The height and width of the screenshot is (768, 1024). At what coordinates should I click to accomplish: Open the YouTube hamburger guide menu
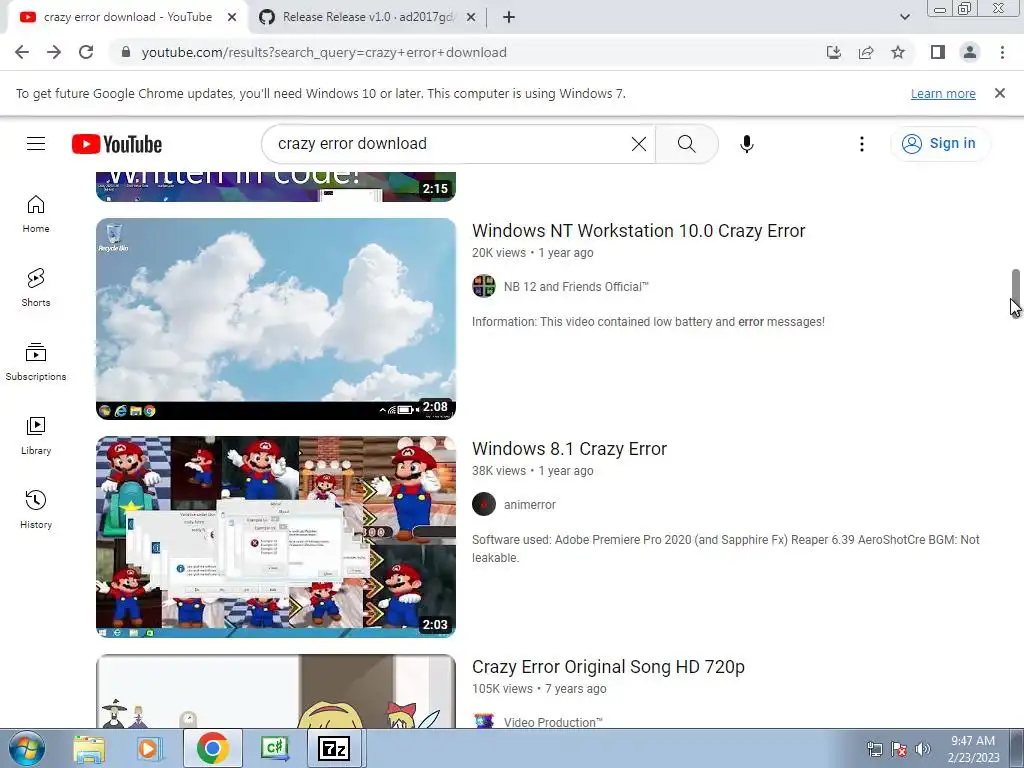click(x=36, y=144)
